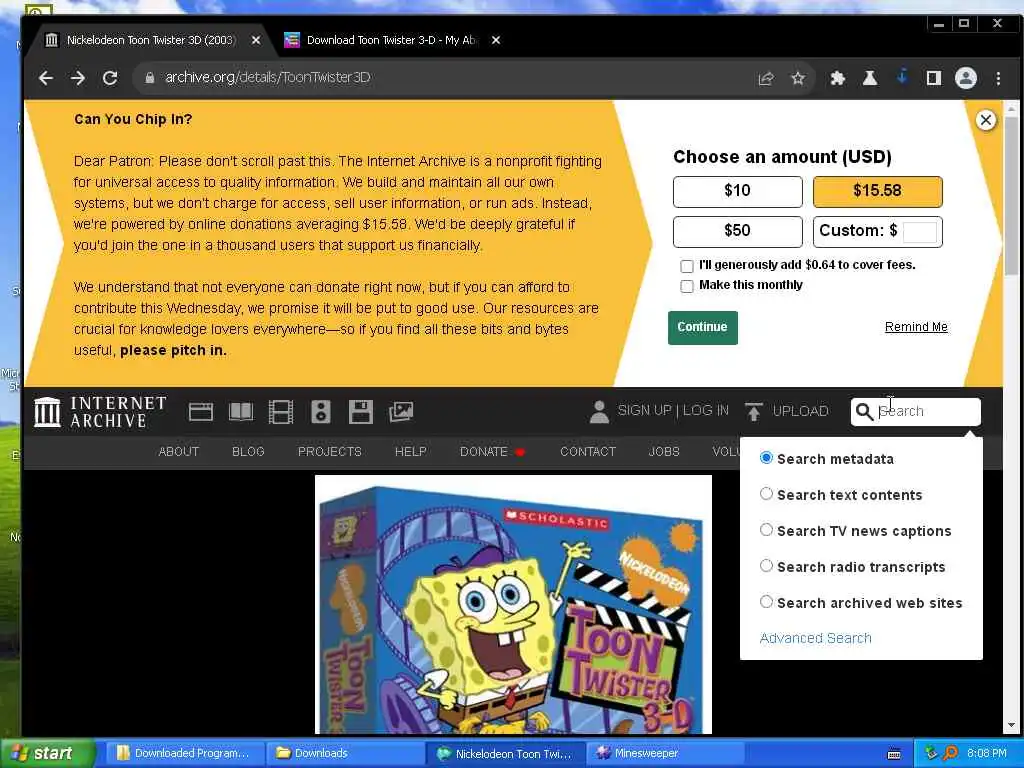The image size is (1024, 768).
Task: Check the add $0.64 to cover fees box
Action: coord(686,266)
